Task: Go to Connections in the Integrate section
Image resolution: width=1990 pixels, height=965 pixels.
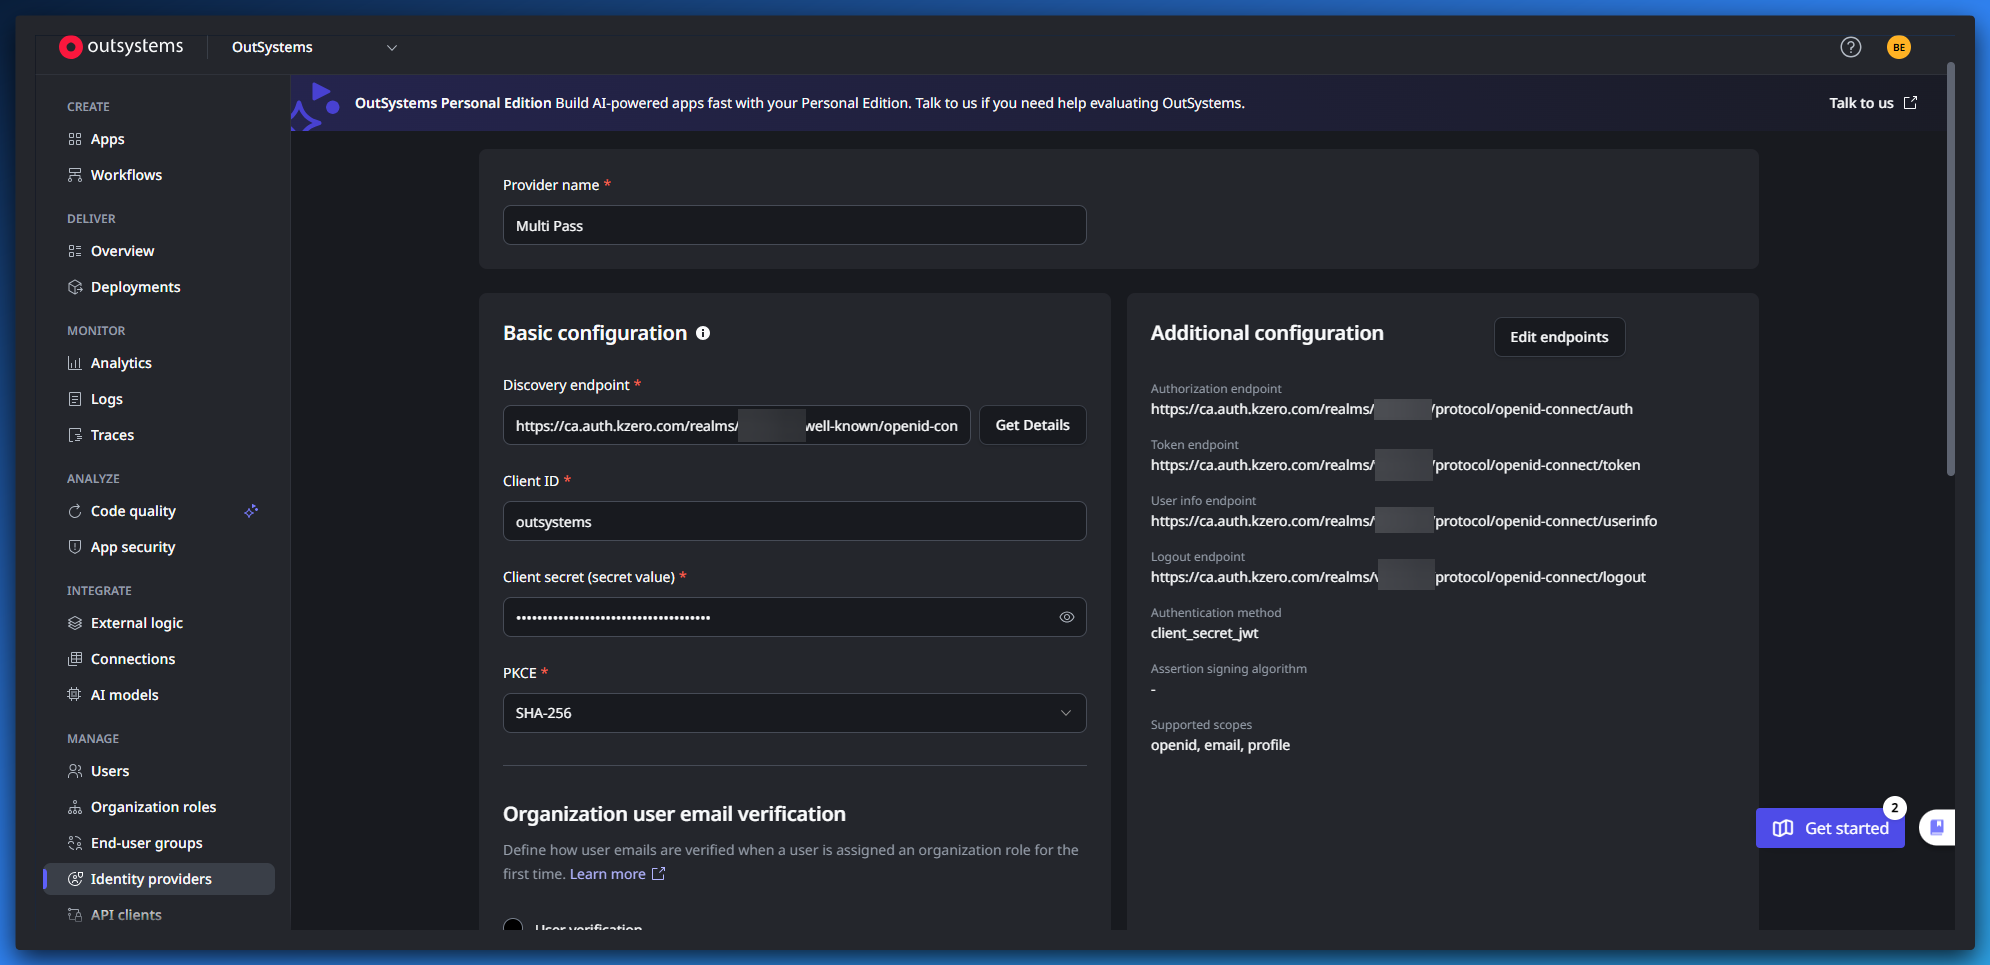Action: tap(132, 659)
